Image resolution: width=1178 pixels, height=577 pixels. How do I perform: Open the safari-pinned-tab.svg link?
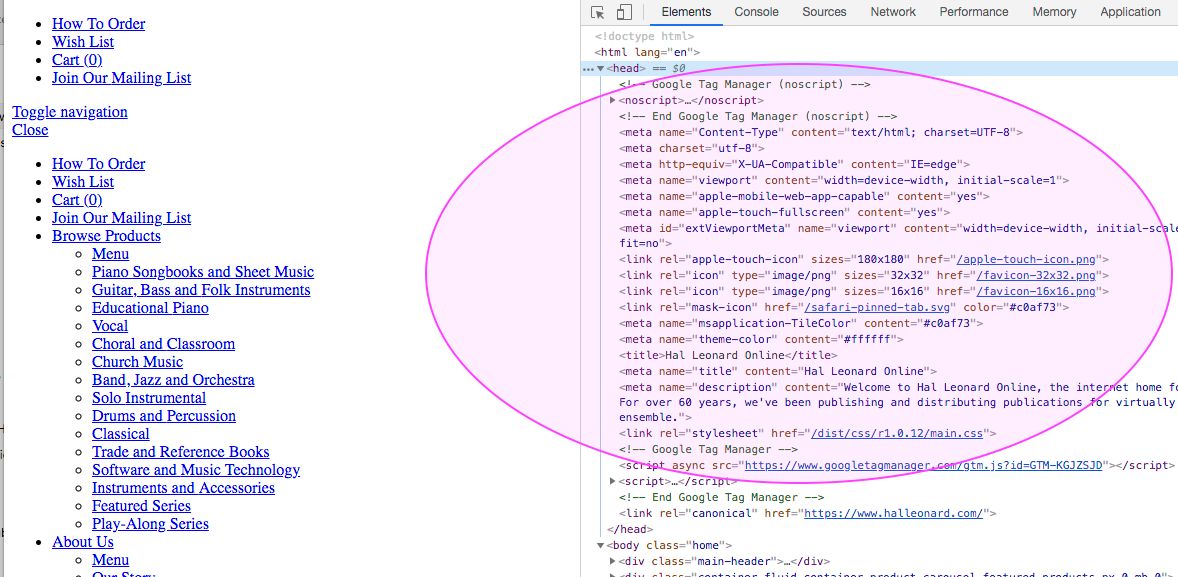(879, 307)
